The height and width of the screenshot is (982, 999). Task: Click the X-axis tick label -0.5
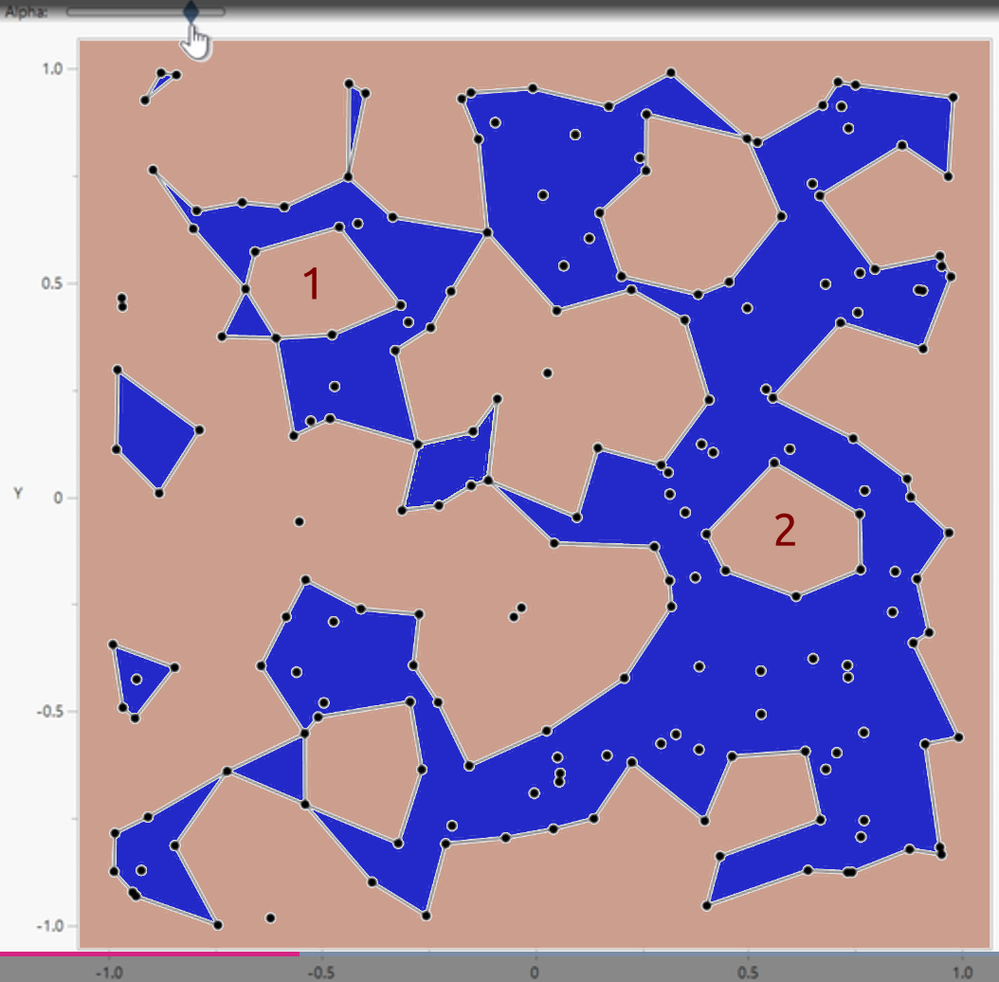pos(321,973)
